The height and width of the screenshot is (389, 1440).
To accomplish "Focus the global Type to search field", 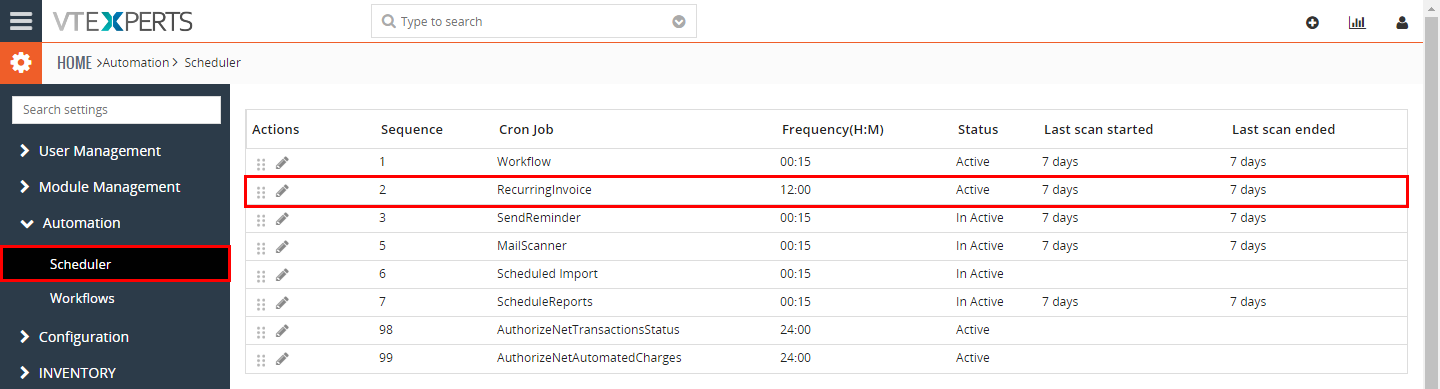I will [x=533, y=21].
